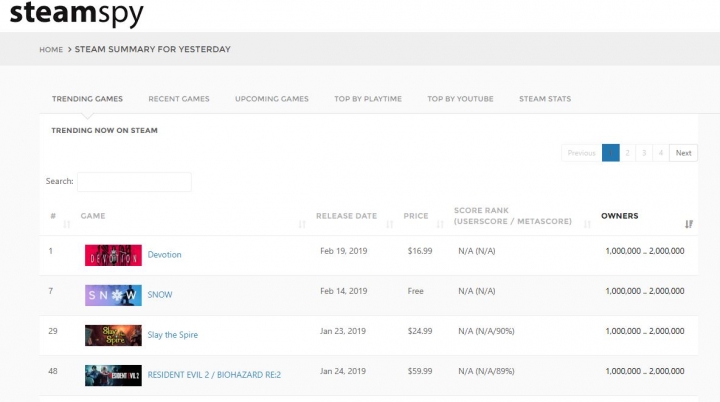Focus the Search input field
720x402 pixels.
pyautogui.click(x=134, y=182)
